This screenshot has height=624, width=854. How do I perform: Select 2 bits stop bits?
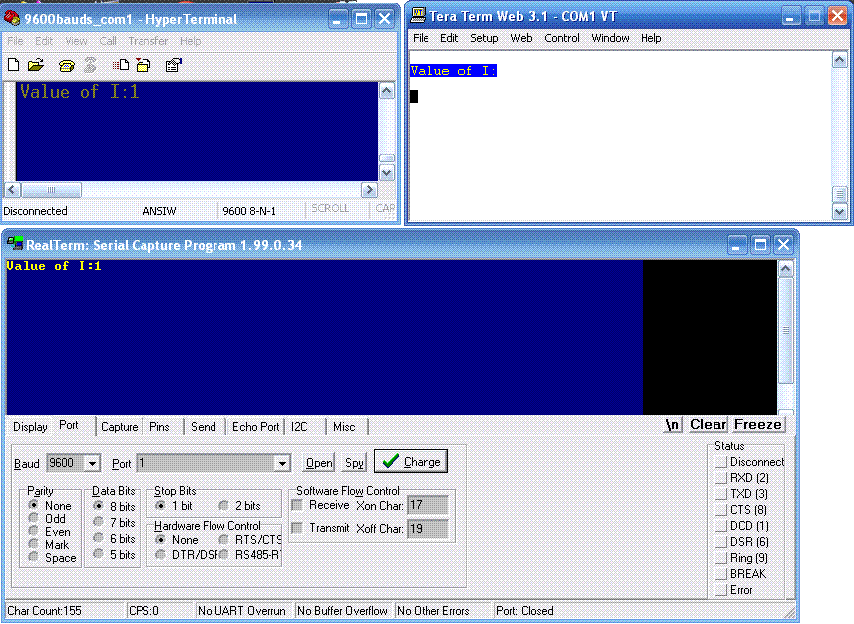(x=223, y=506)
